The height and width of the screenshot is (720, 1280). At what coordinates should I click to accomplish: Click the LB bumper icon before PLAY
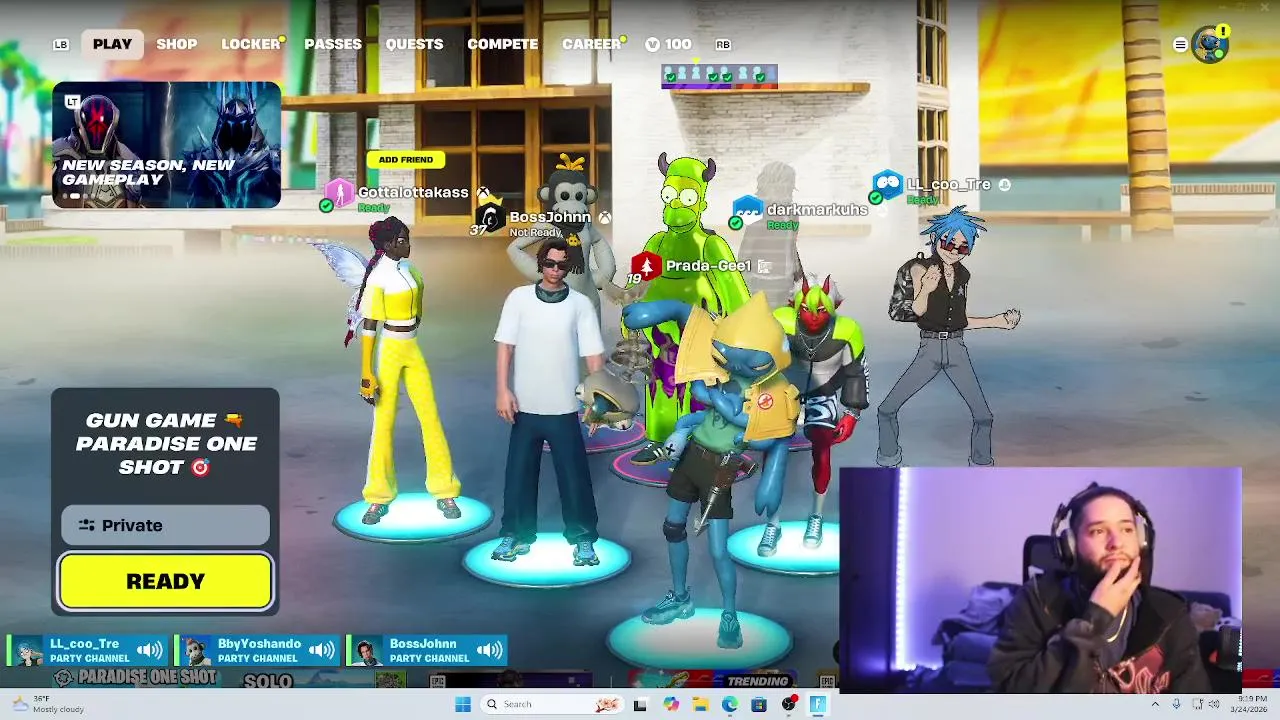[x=61, y=44]
